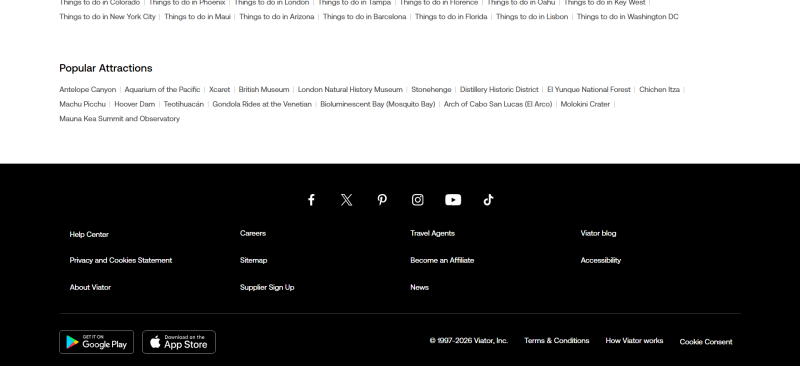Open Aquarium of the Pacific link
This screenshot has height=366, width=800.
162,89
